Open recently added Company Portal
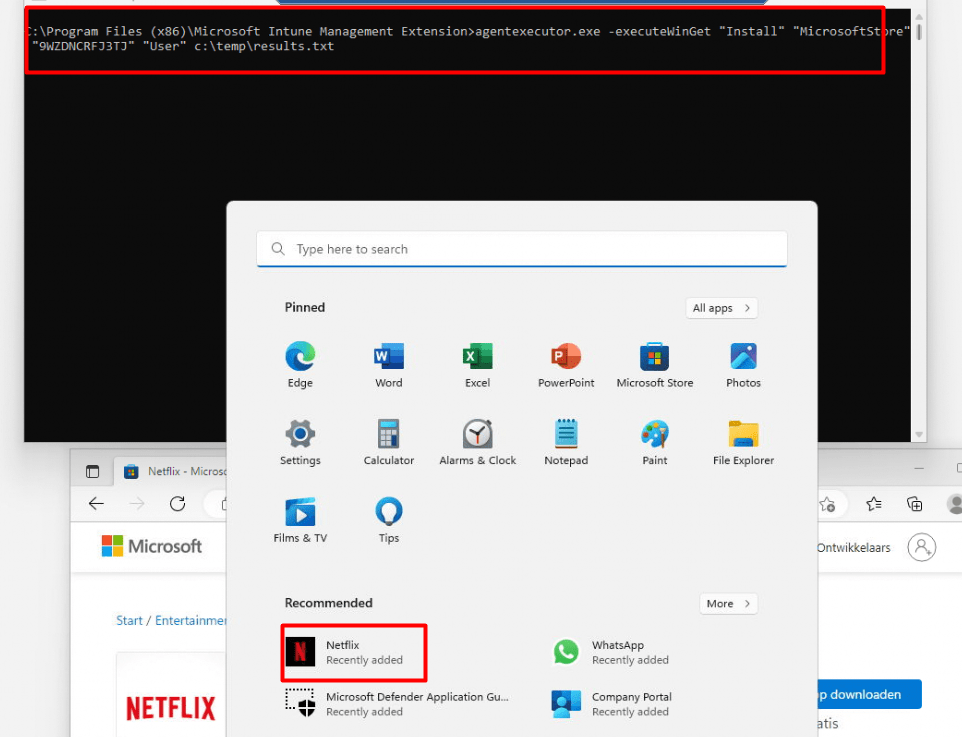 pos(612,704)
